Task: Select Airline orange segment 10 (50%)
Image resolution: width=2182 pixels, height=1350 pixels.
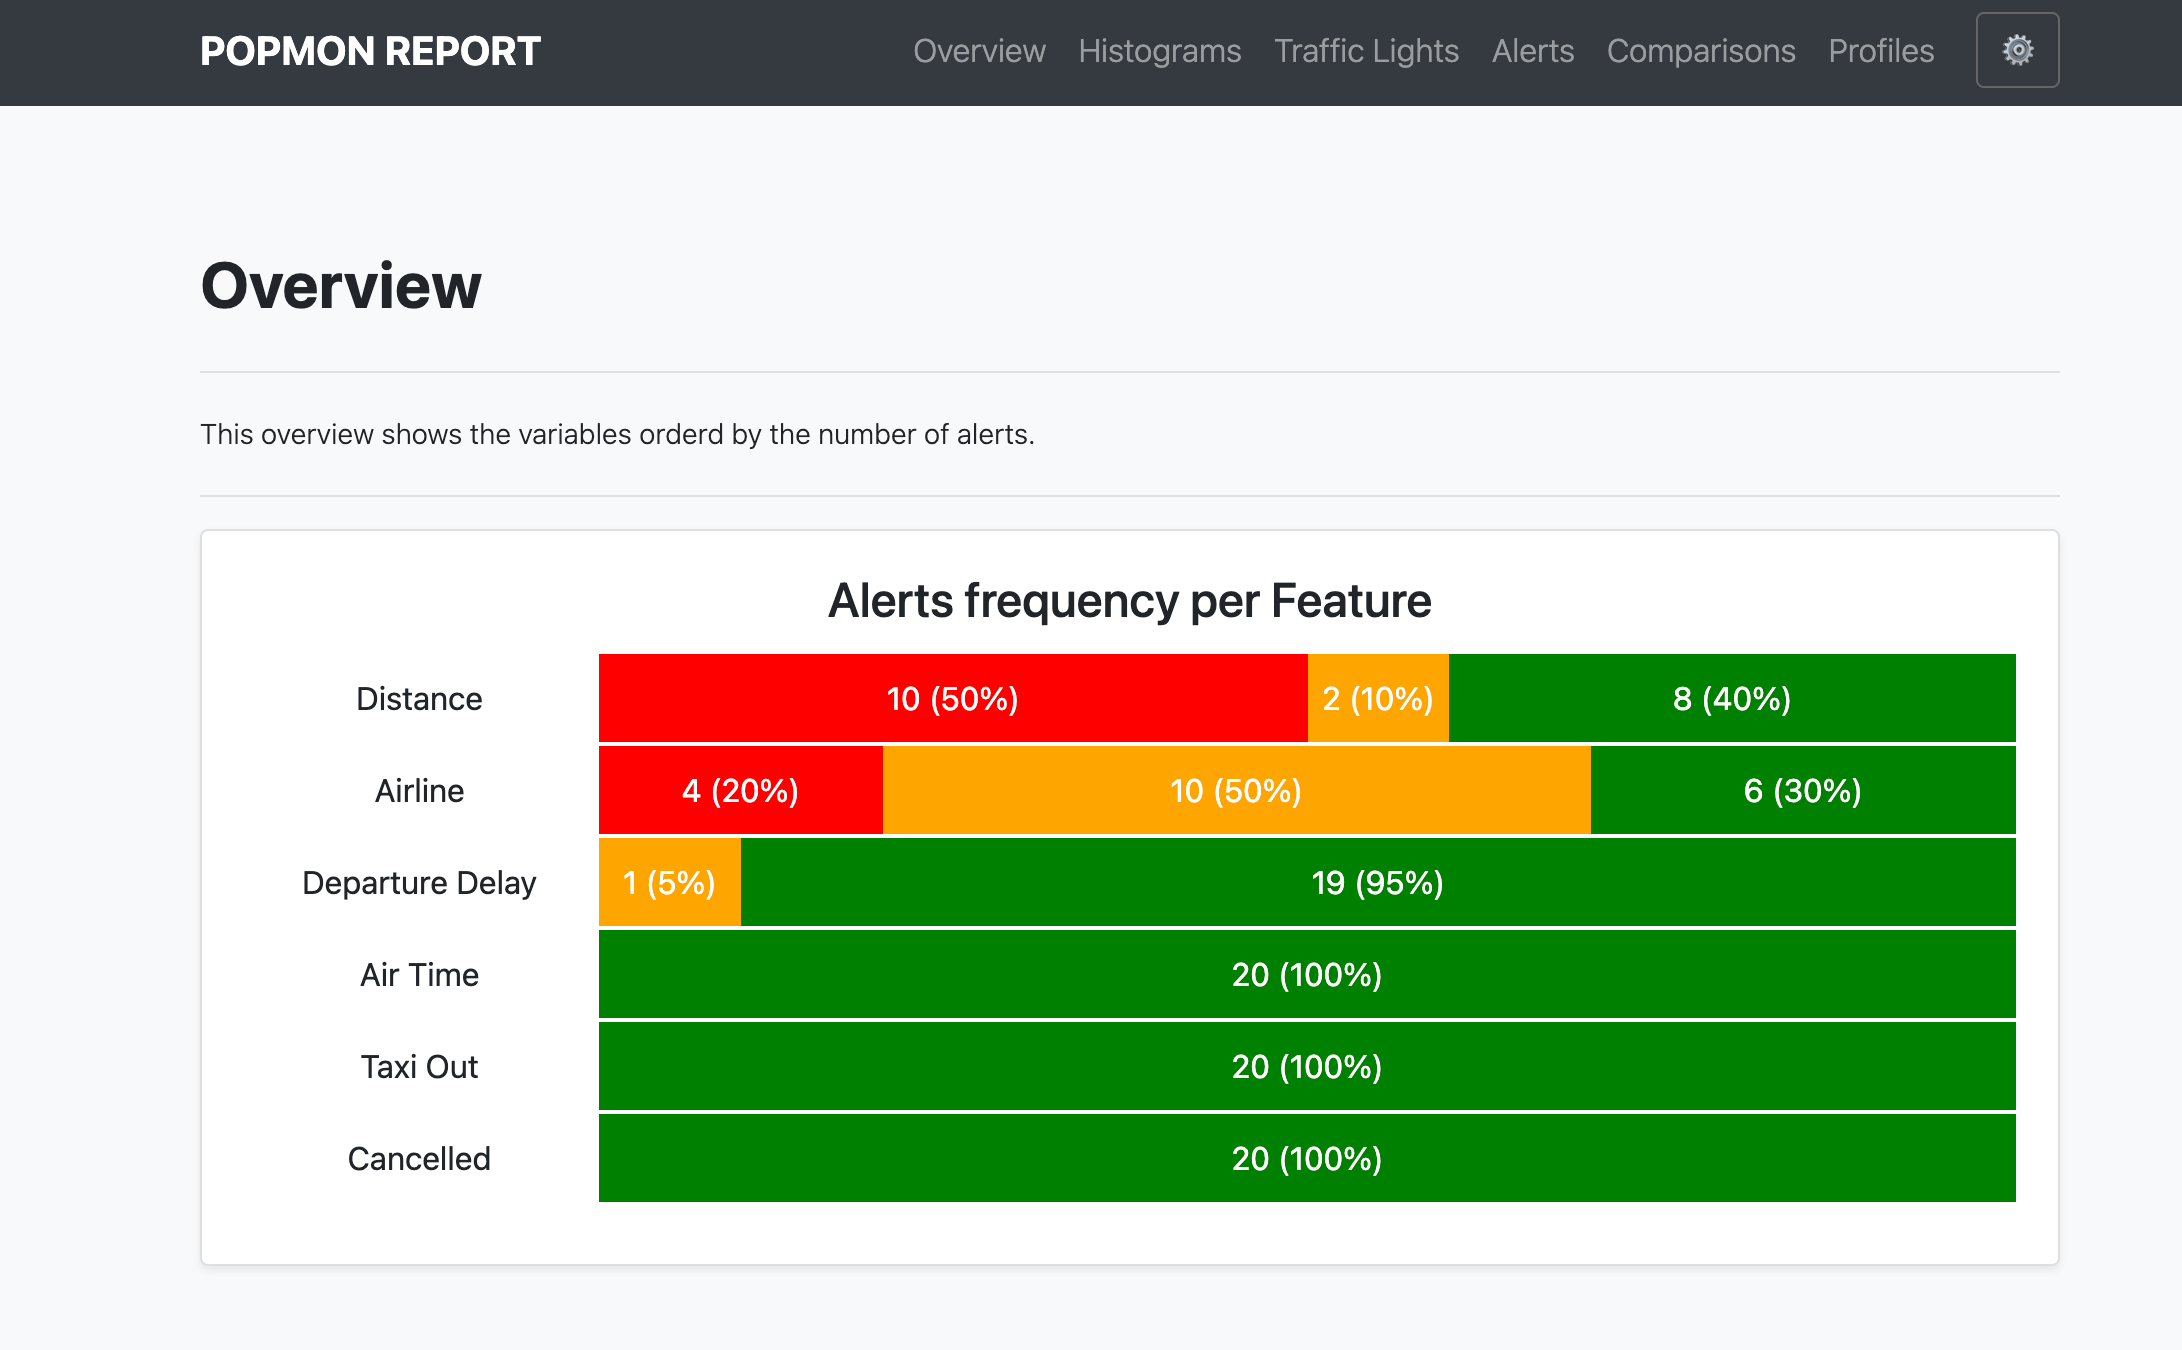Action: (x=1236, y=790)
